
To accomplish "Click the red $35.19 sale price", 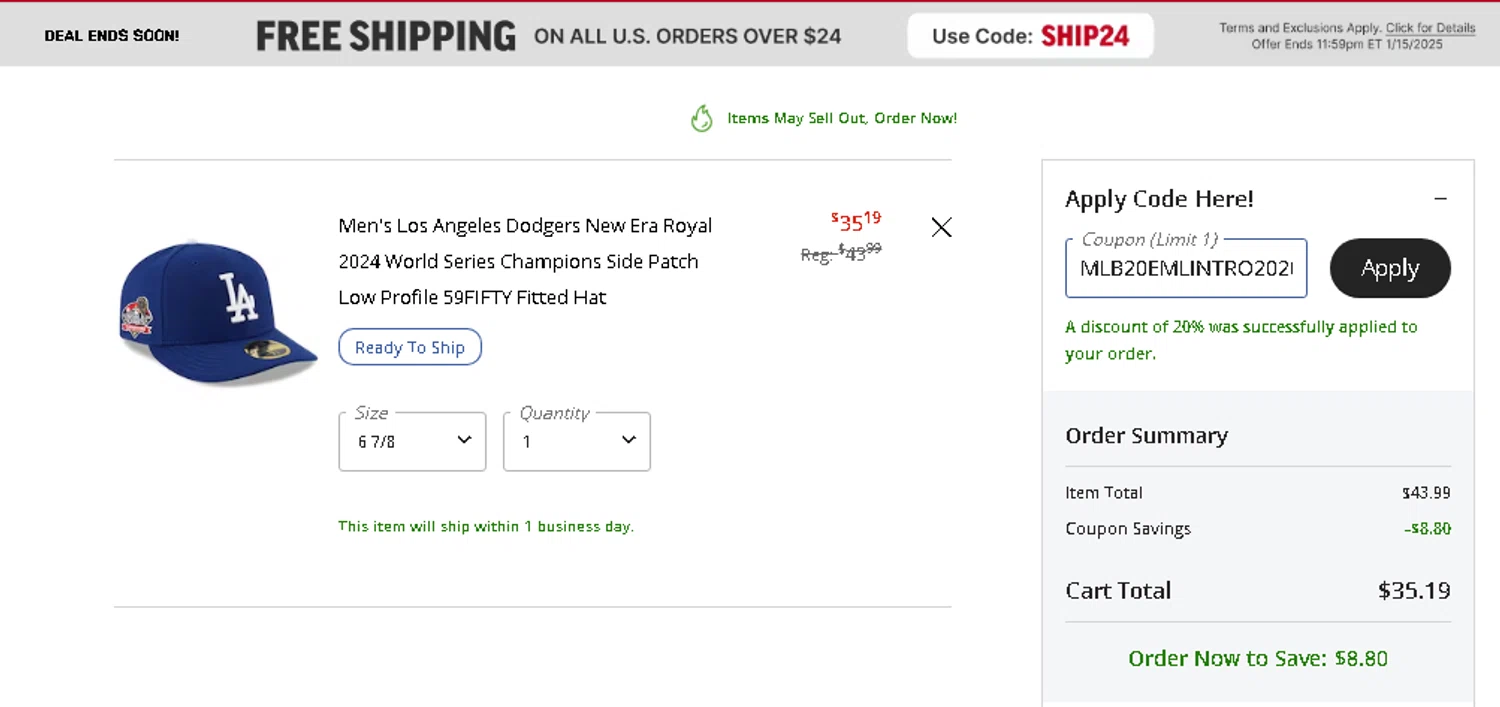I will 856,221.
